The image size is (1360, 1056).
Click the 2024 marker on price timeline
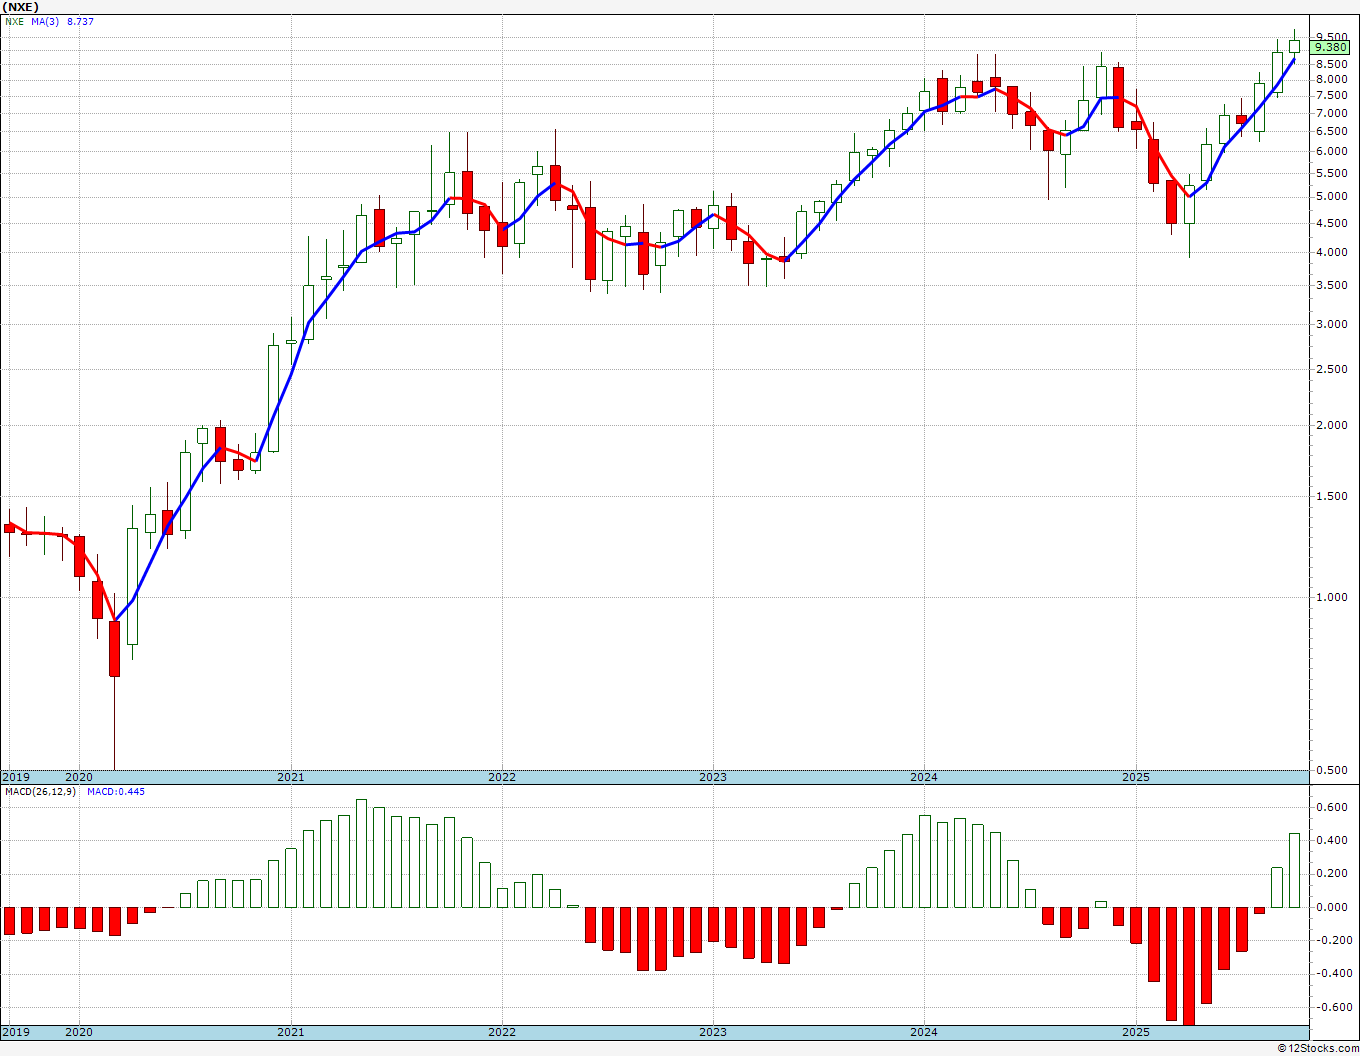(x=923, y=777)
